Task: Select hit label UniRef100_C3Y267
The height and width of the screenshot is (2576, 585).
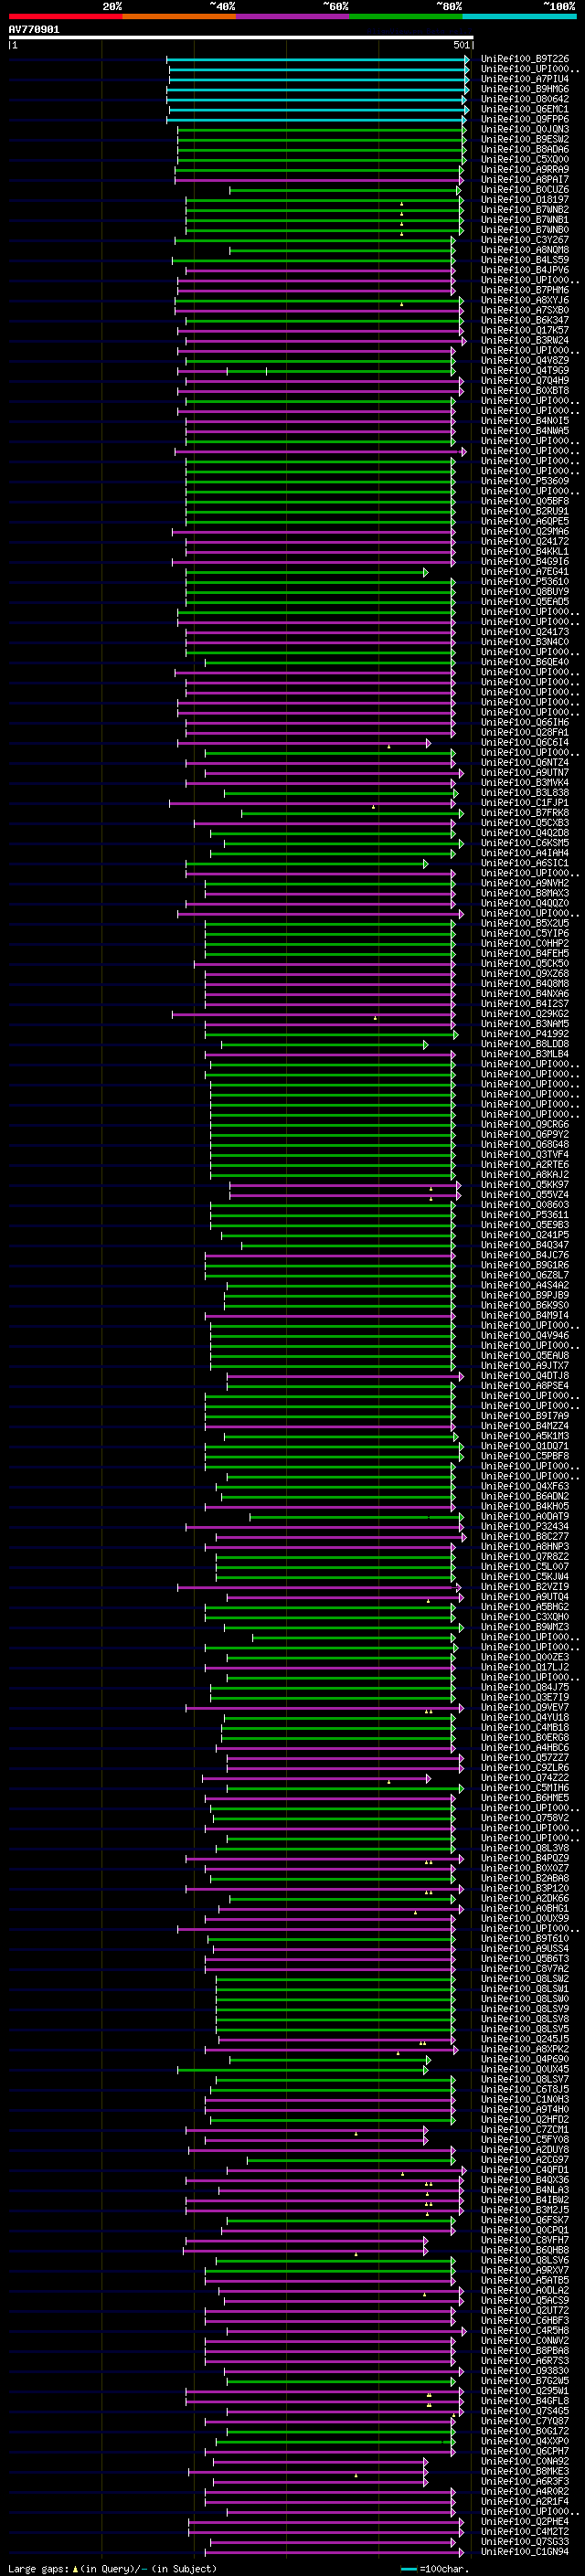Action: coord(525,240)
